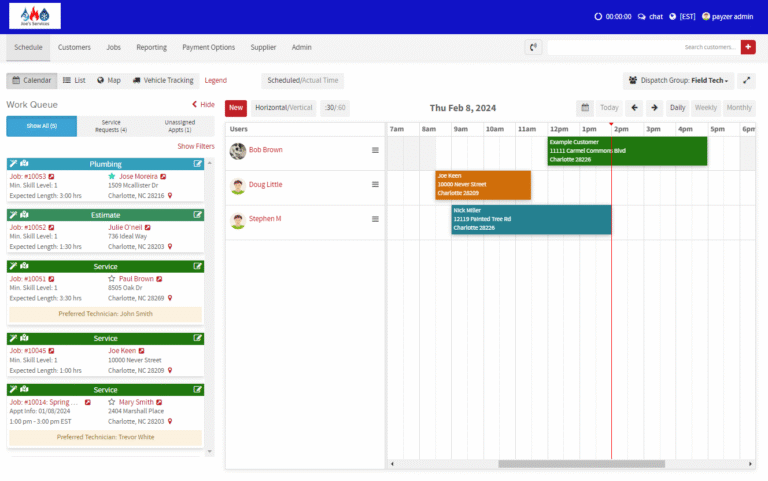Open the Legend link
The image size is (768, 481).
tap(216, 80)
